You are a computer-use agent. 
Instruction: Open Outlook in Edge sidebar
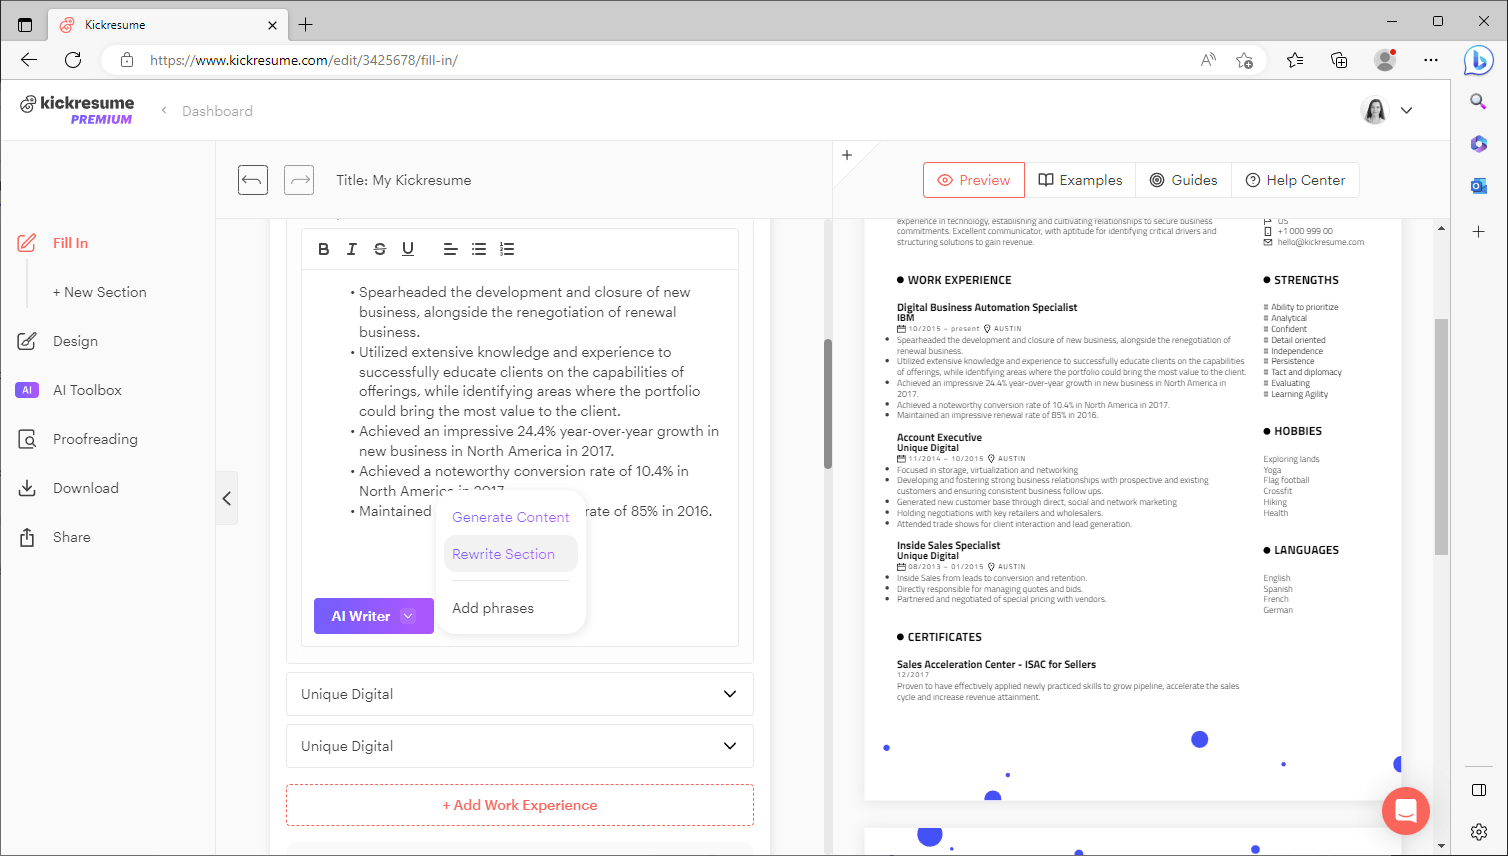(1479, 186)
